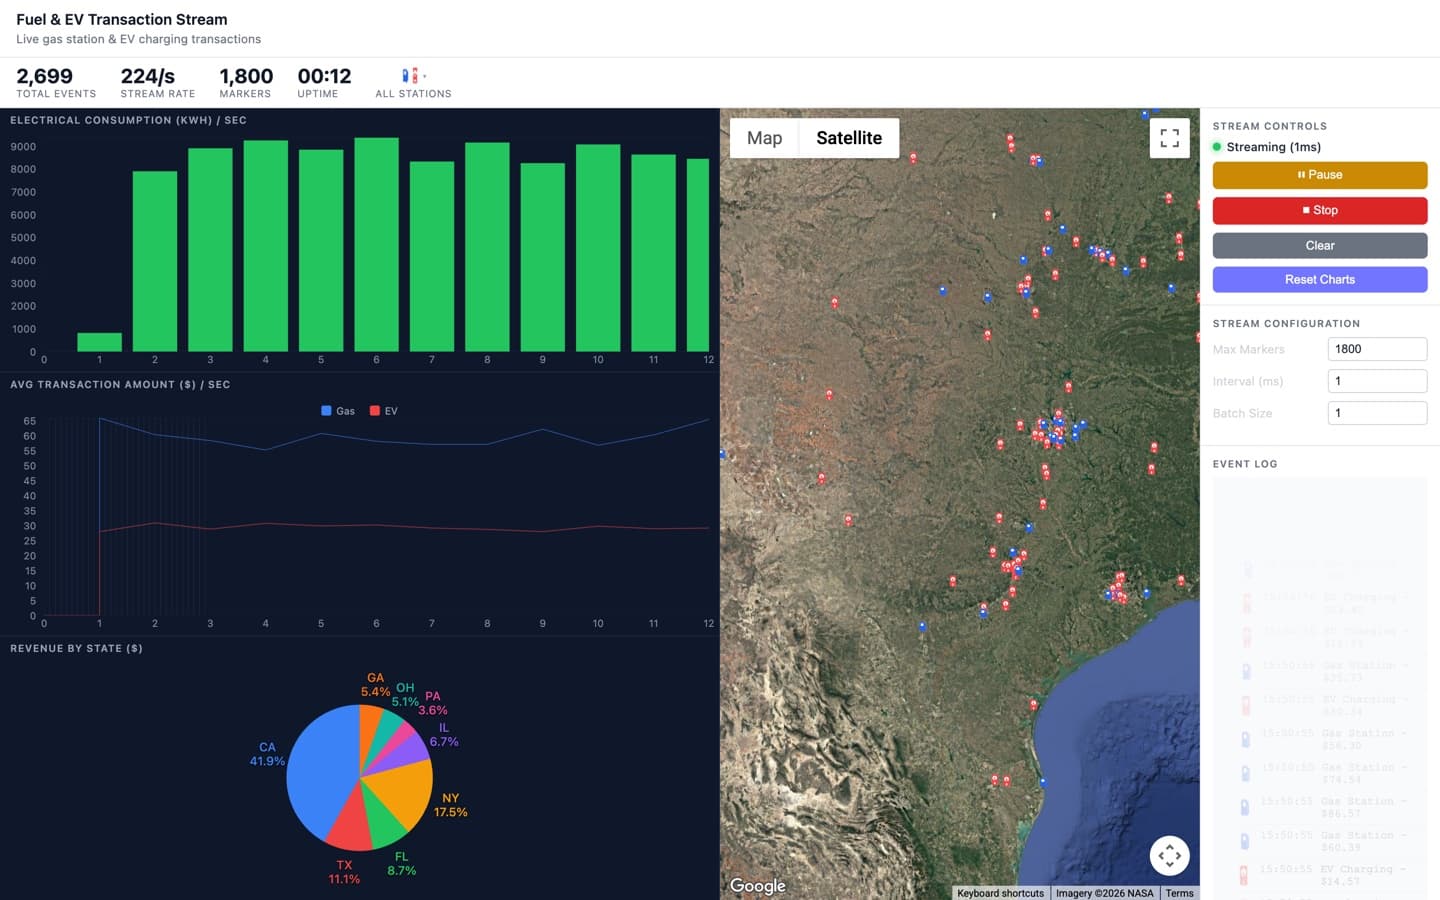This screenshot has height=900, width=1440.
Task: Click the TX 11.1% pie label
Action: coord(344,872)
